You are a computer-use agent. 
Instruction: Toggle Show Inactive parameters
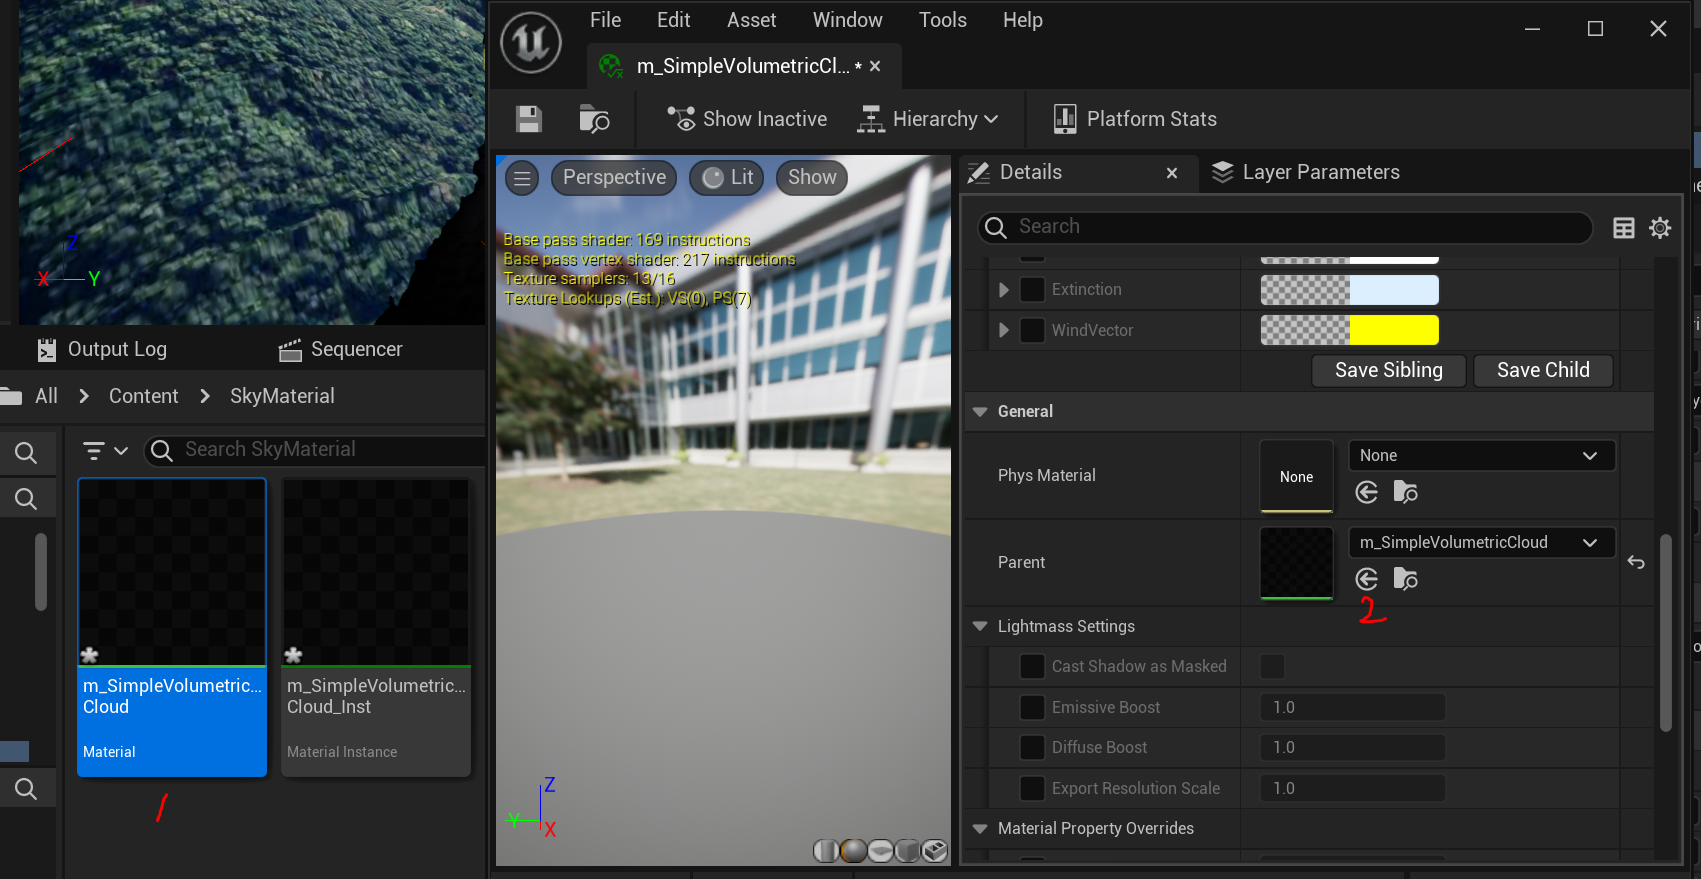747,119
